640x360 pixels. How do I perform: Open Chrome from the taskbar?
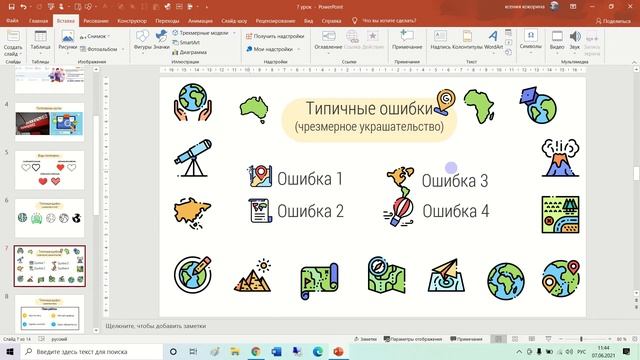(x=256, y=351)
